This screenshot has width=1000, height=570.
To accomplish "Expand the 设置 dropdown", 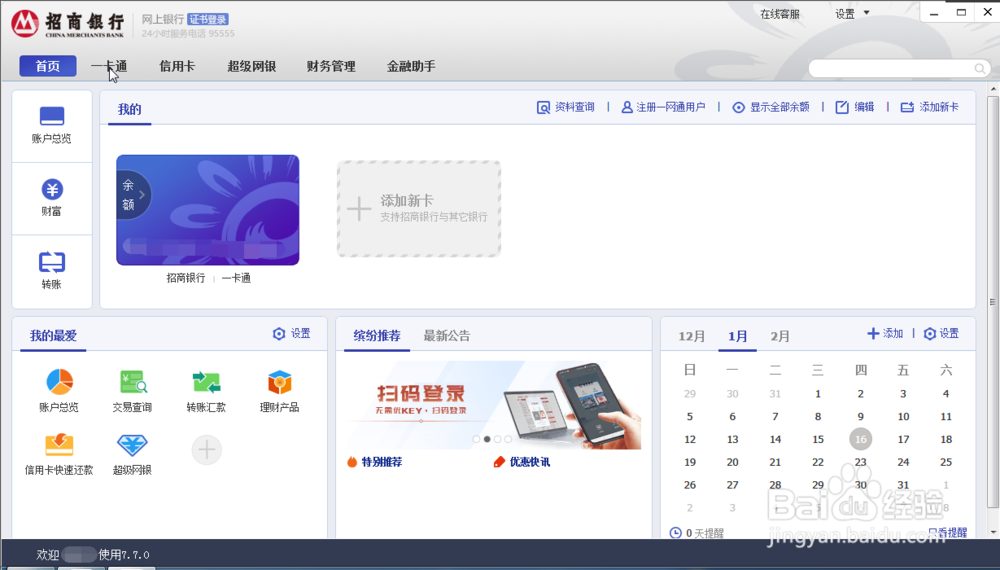I will 852,14.
